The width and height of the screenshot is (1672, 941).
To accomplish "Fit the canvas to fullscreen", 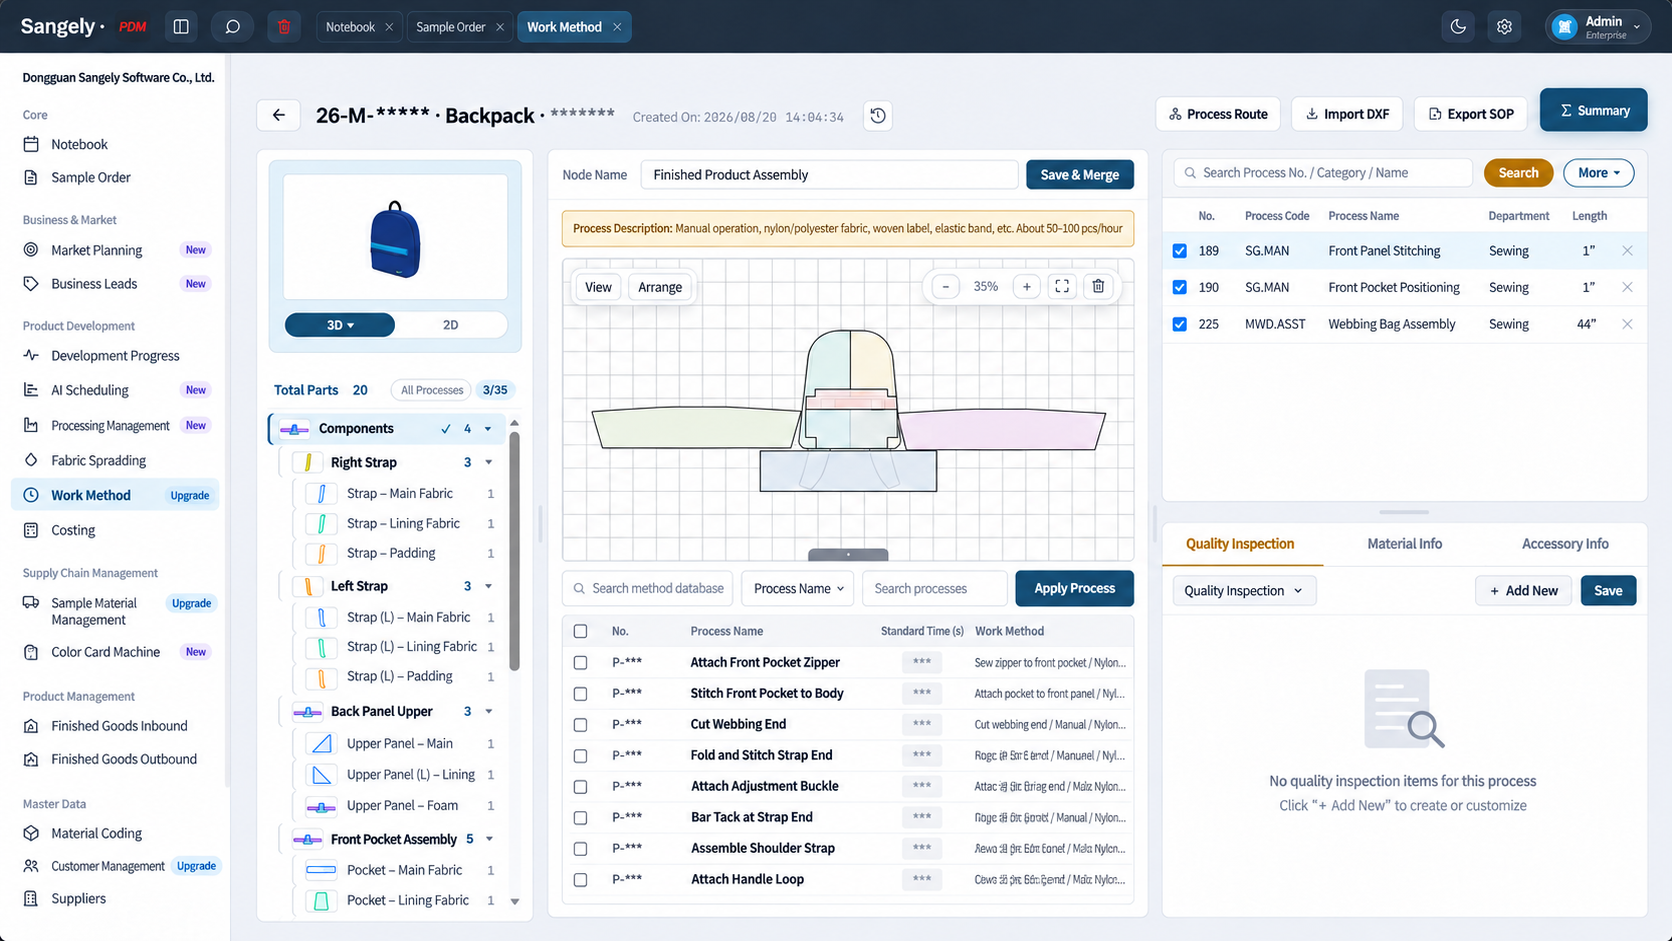I will 1062,287.
